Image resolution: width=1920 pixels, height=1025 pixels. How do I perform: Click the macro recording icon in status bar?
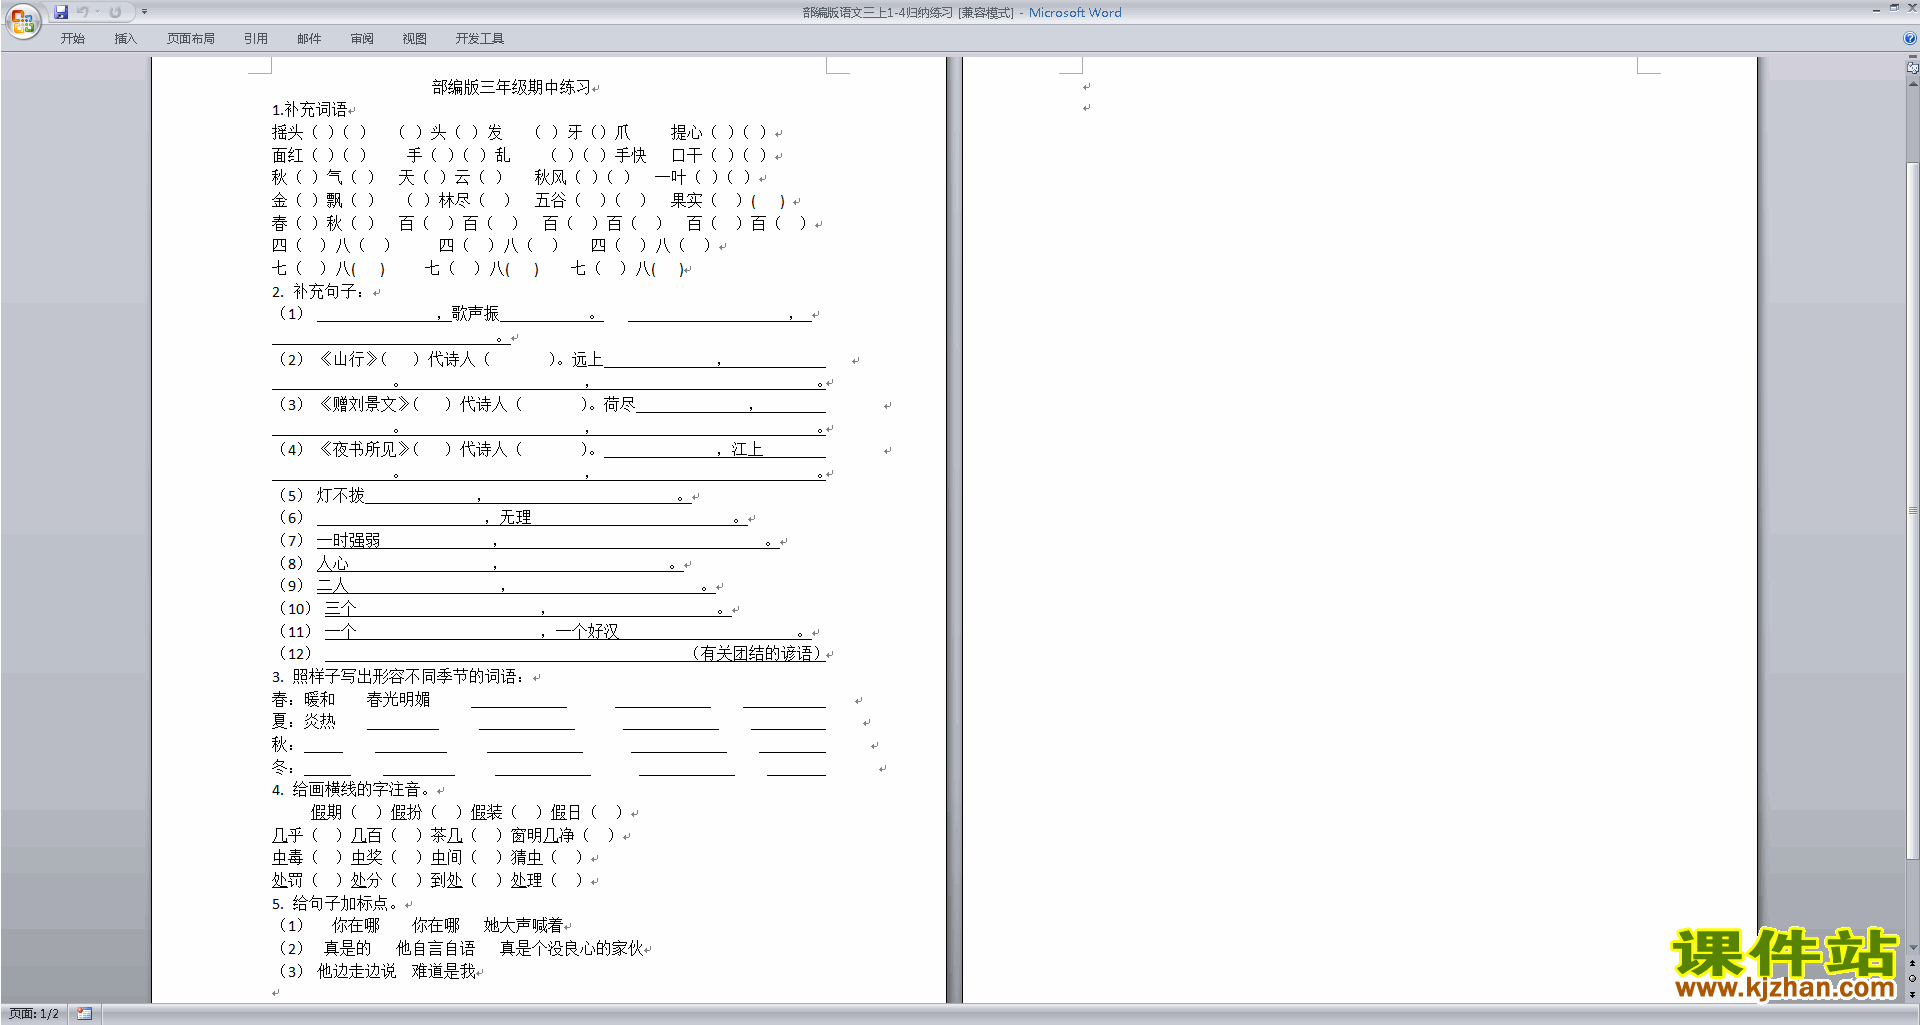pos(84,1014)
